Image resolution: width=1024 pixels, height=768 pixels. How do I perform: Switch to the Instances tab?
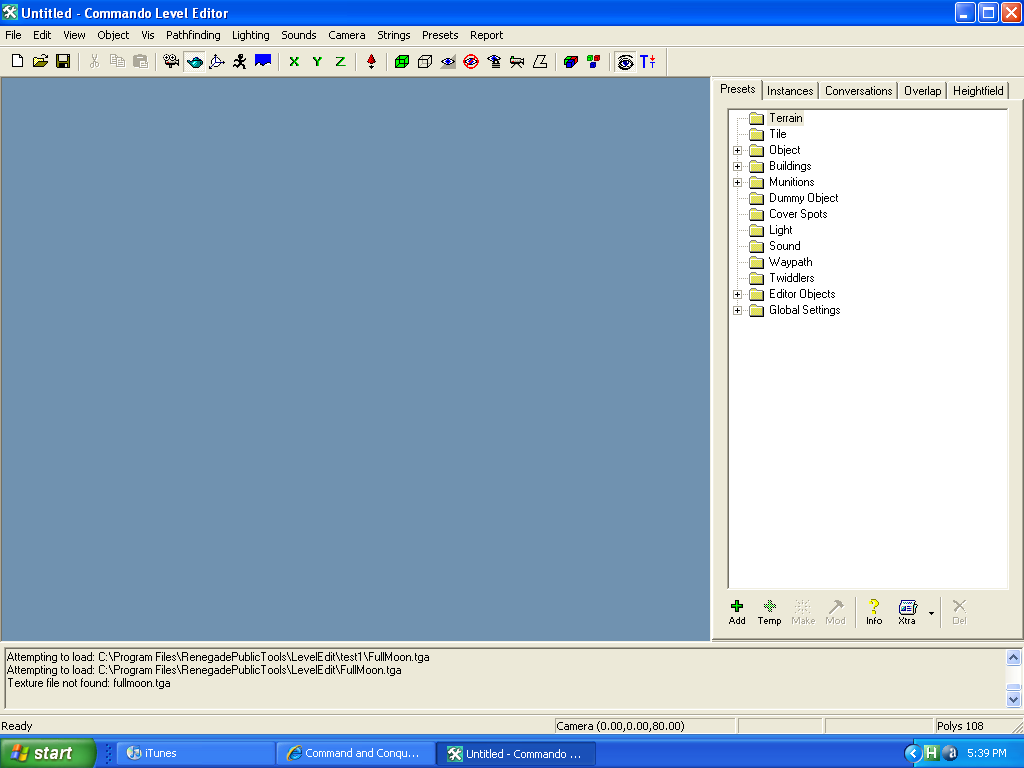pos(790,91)
